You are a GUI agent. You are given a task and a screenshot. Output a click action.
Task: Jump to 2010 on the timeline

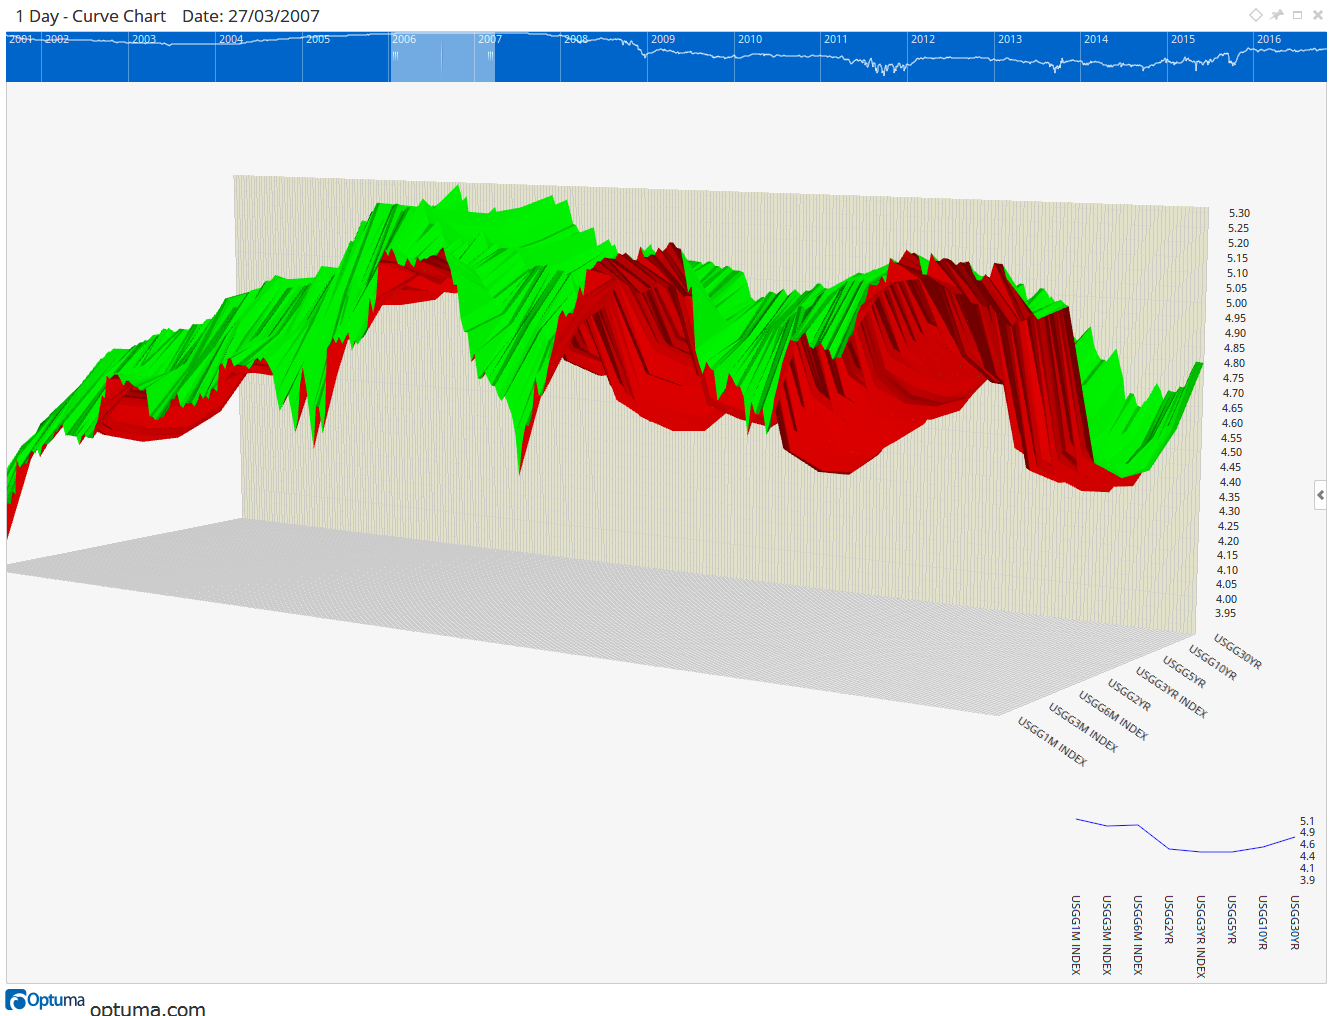(x=750, y=40)
